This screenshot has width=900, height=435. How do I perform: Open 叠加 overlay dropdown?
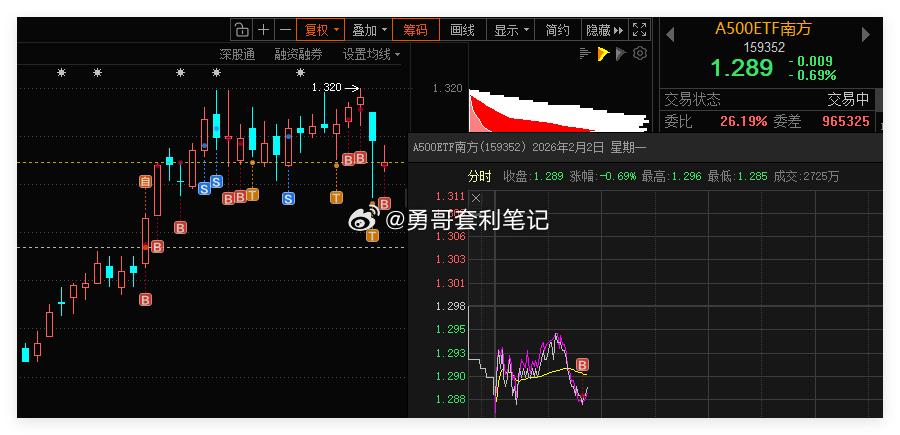[x=369, y=30]
